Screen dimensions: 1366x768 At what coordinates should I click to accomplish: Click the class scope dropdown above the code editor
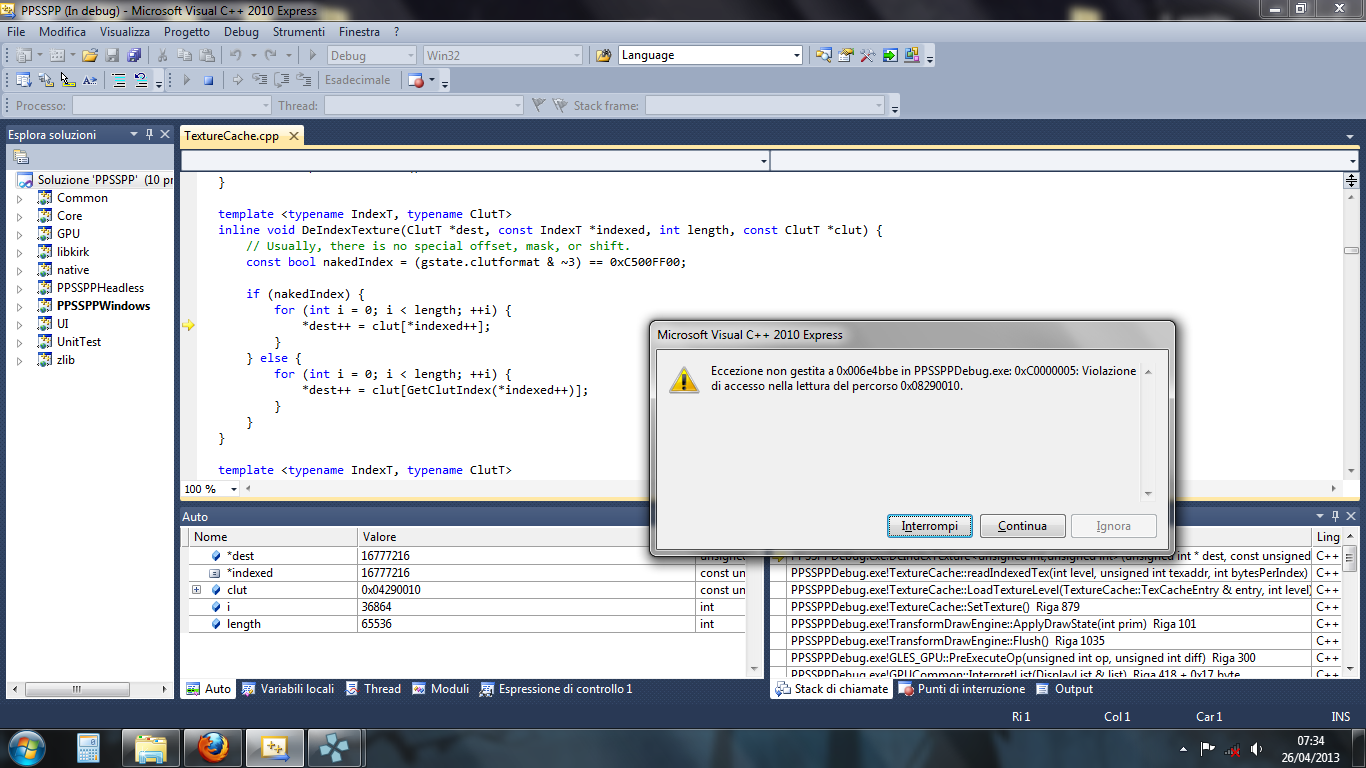point(475,161)
